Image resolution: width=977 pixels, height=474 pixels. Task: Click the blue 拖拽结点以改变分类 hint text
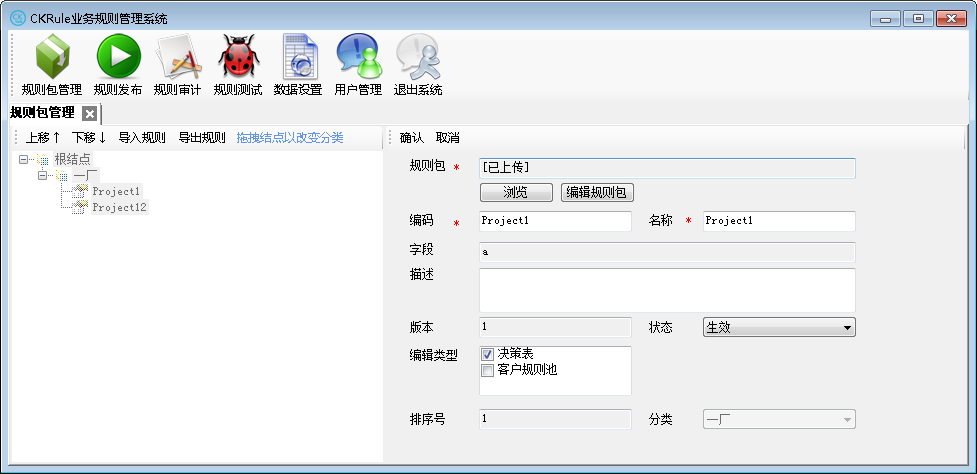(x=290, y=138)
